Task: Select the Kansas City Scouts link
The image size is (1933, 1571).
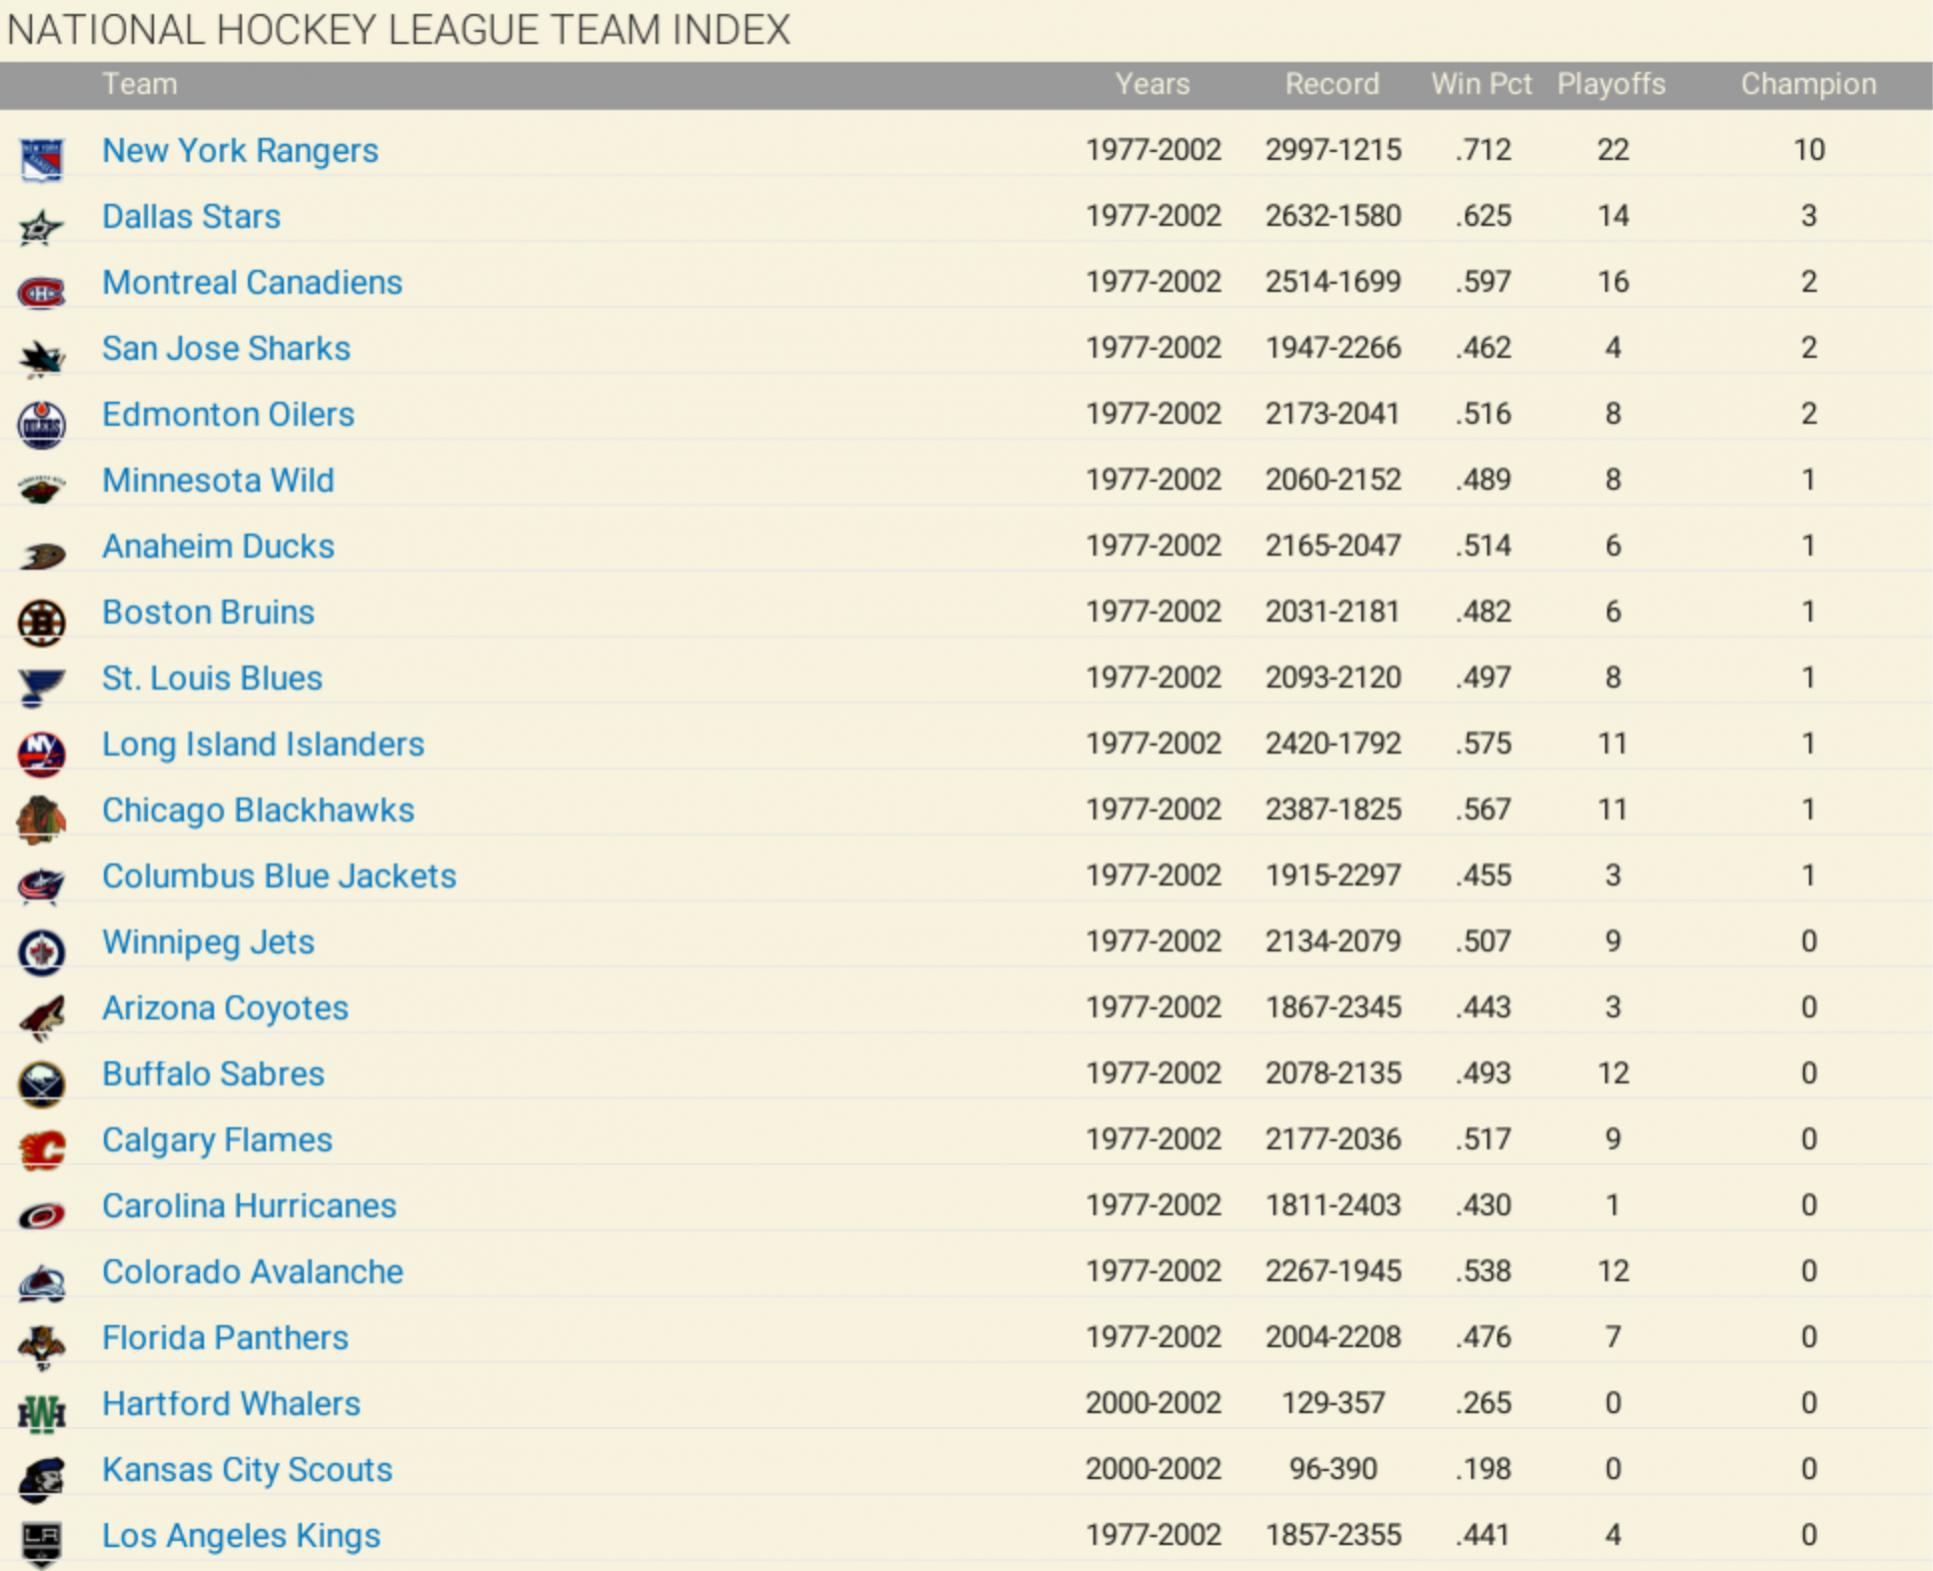Action: tap(247, 1469)
